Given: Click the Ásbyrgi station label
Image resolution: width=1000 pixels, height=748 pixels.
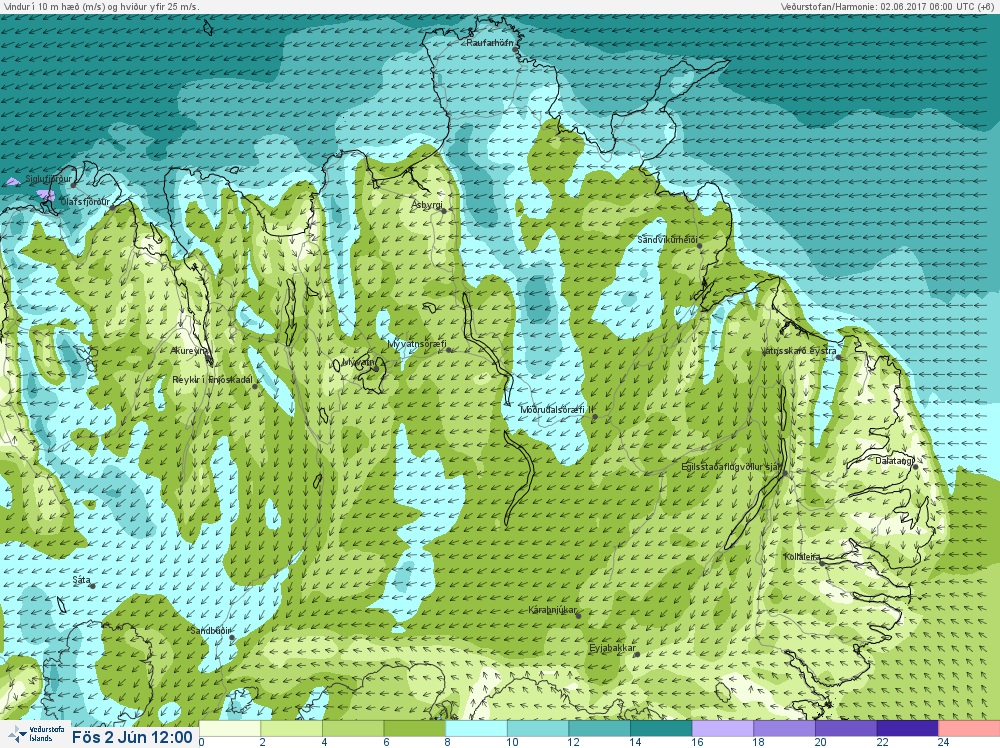Looking at the screenshot, I should pyautogui.click(x=427, y=205).
